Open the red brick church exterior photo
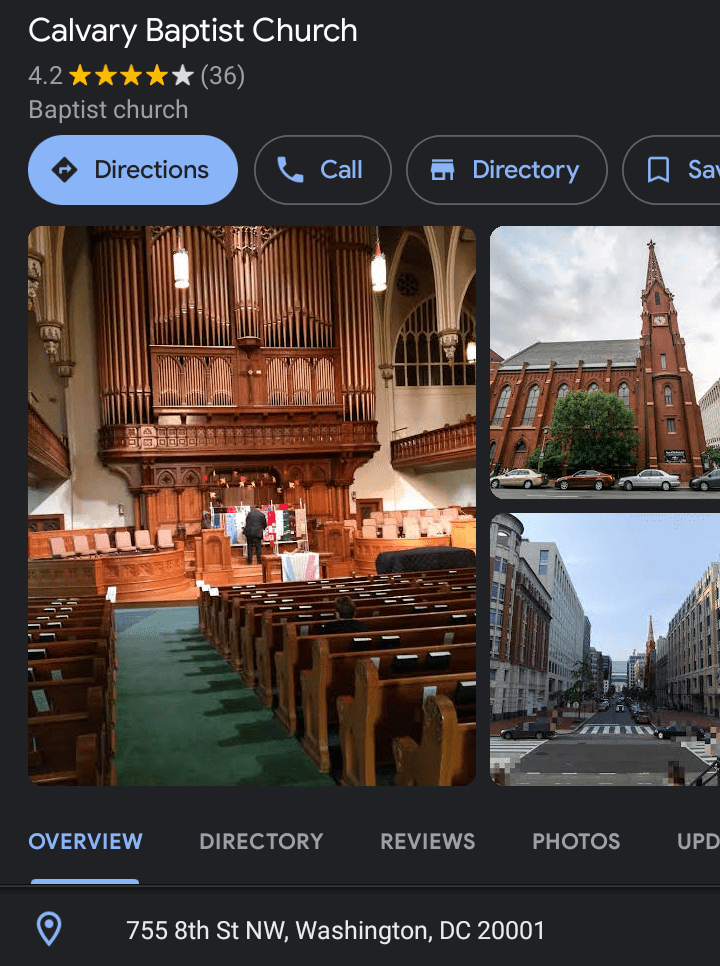This screenshot has height=966, width=720. pyautogui.click(x=604, y=362)
